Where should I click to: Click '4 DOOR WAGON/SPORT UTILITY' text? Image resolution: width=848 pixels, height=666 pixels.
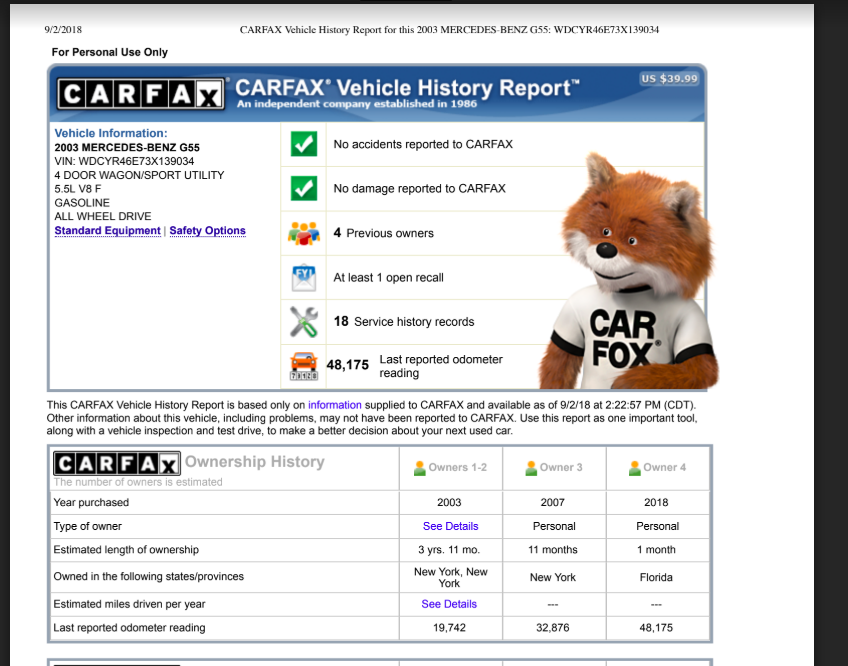click(x=139, y=175)
